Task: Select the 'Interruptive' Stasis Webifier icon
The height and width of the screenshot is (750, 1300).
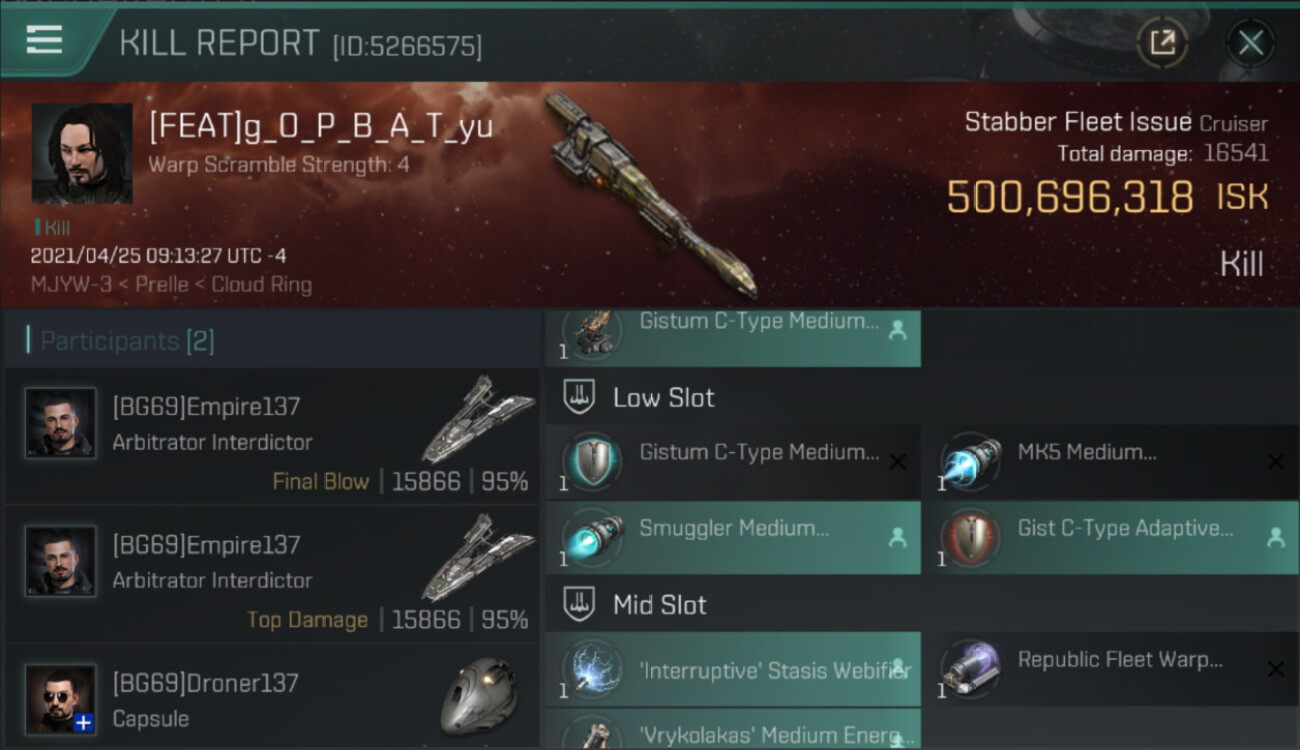Action: click(x=592, y=669)
